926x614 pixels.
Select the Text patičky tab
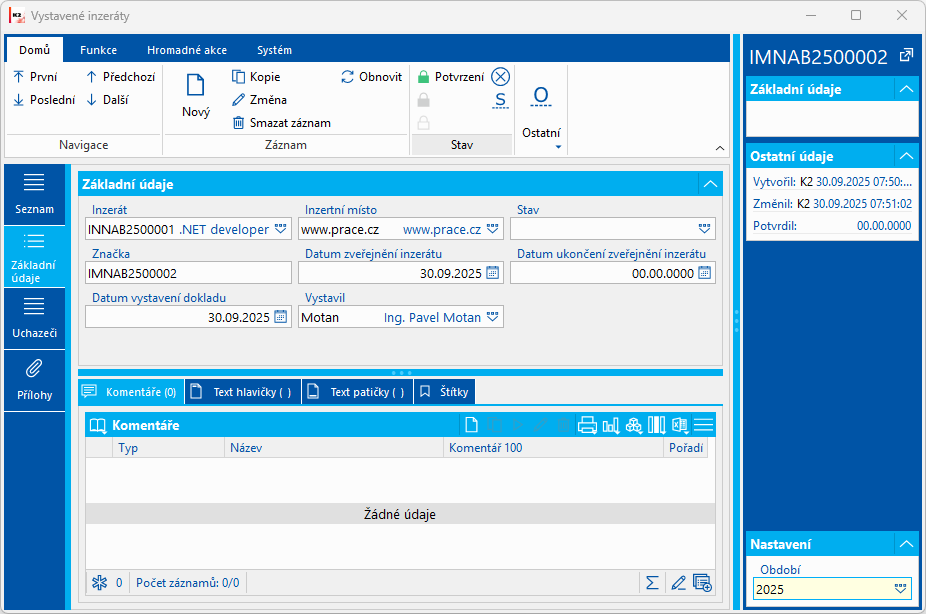[358, 392]
